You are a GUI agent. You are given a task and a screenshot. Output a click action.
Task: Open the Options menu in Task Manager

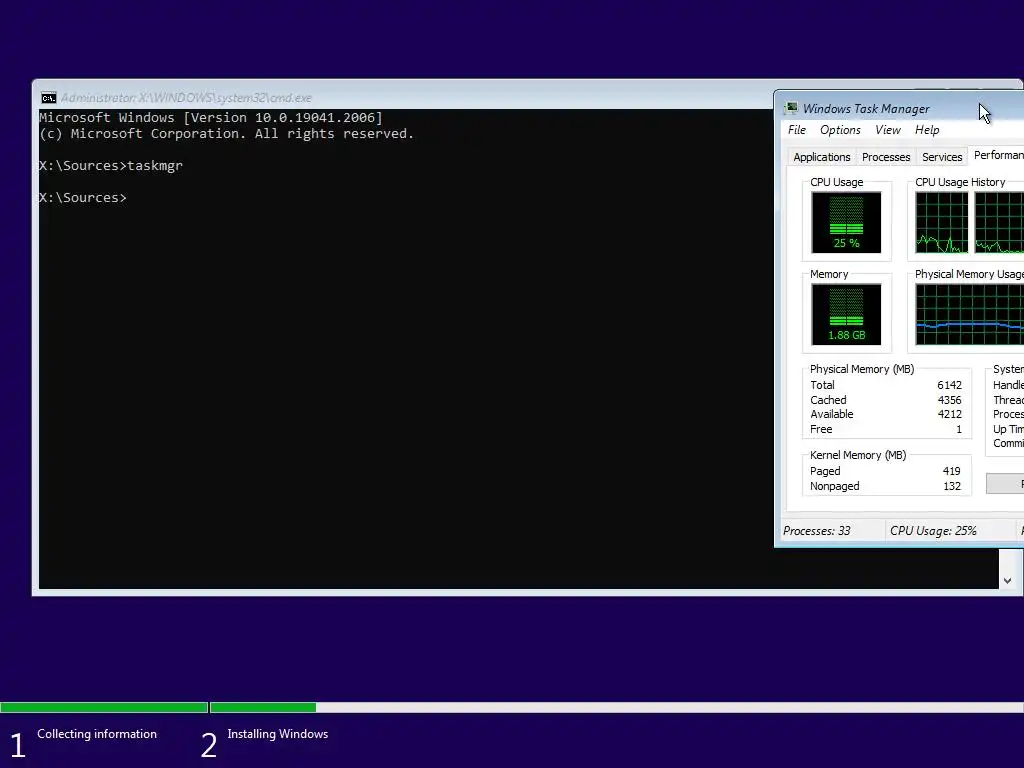(x=840, y=130)
